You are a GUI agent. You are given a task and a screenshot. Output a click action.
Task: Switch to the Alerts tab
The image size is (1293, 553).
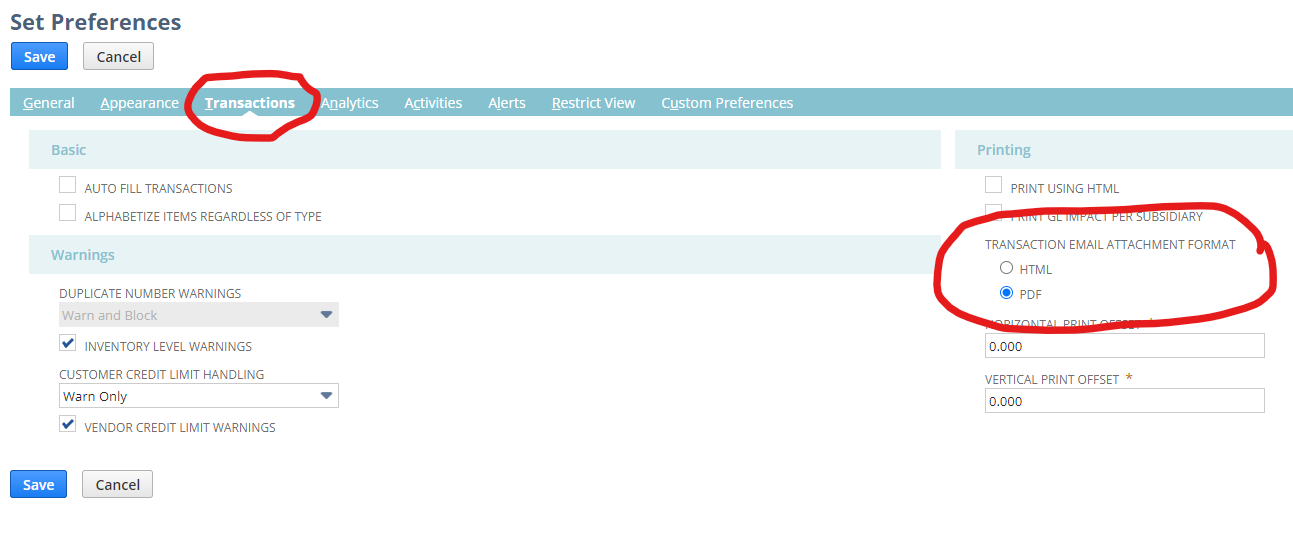point(507,103)
